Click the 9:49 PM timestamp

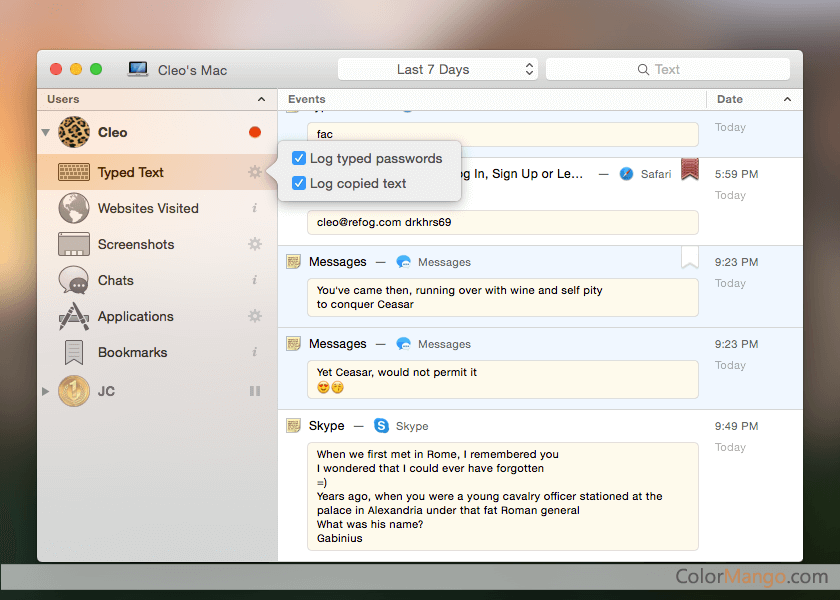(x=736, y=426)
